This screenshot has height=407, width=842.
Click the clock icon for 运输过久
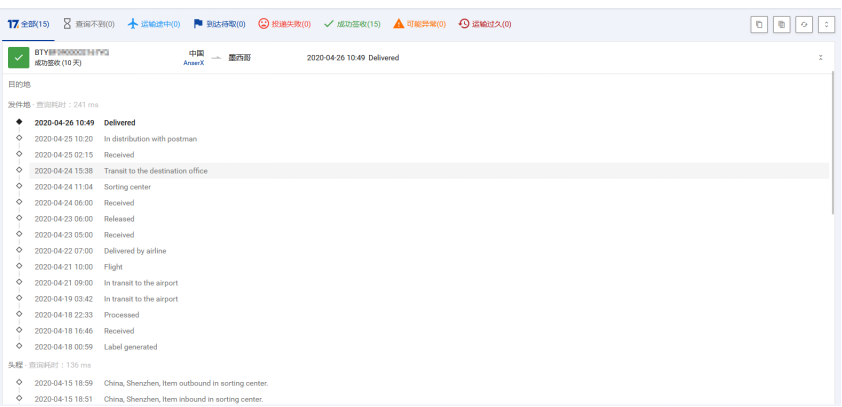click(x=464, y=23)
